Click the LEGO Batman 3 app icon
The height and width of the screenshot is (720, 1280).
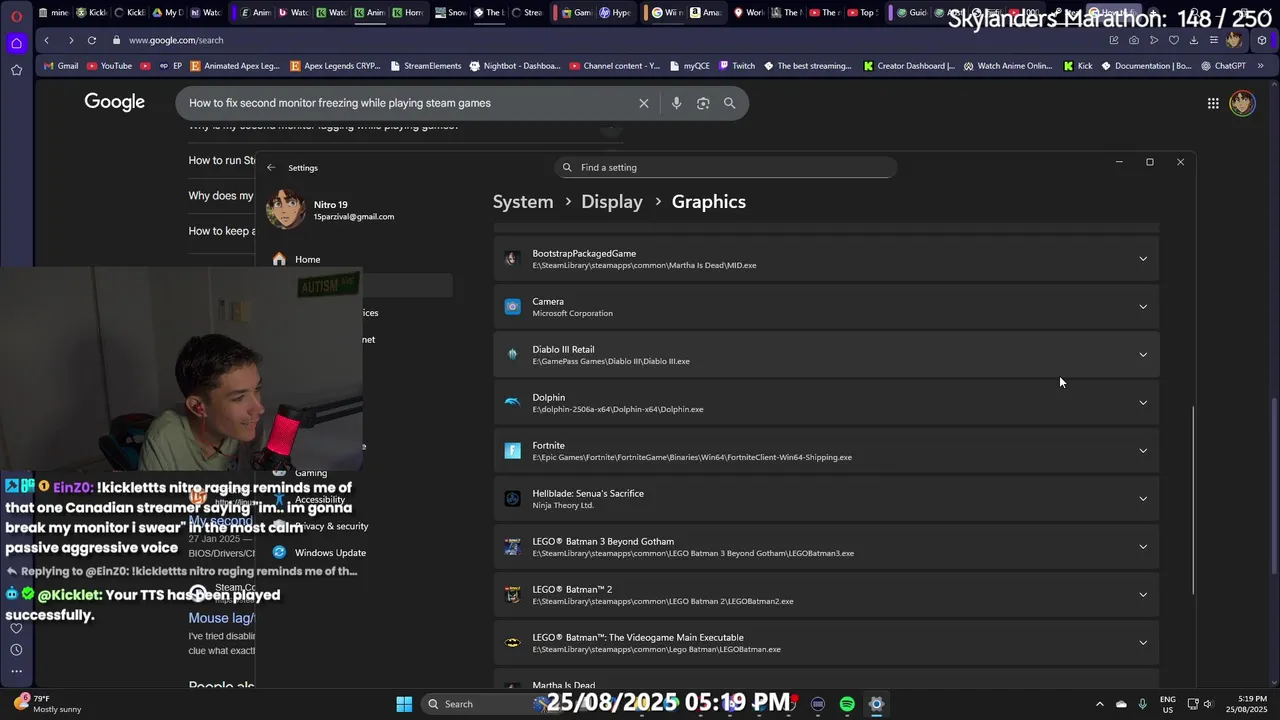(x=512, y=547)
